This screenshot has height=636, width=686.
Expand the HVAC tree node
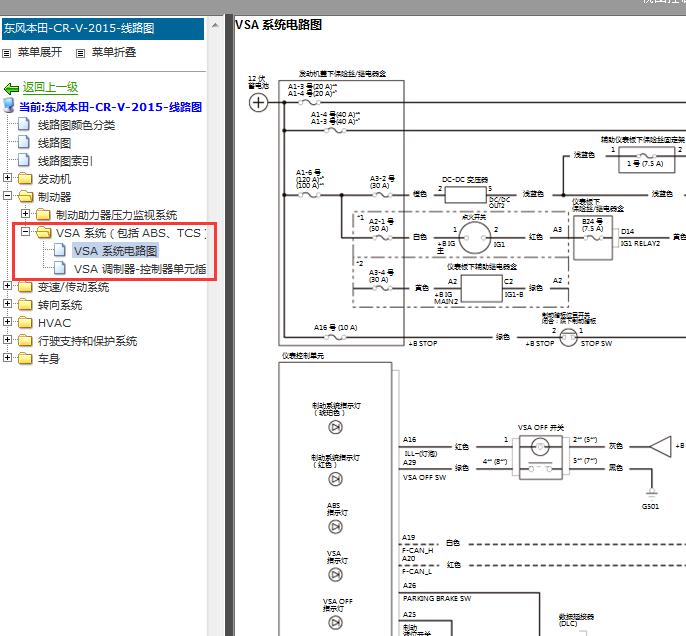click(x=7, y=321)
